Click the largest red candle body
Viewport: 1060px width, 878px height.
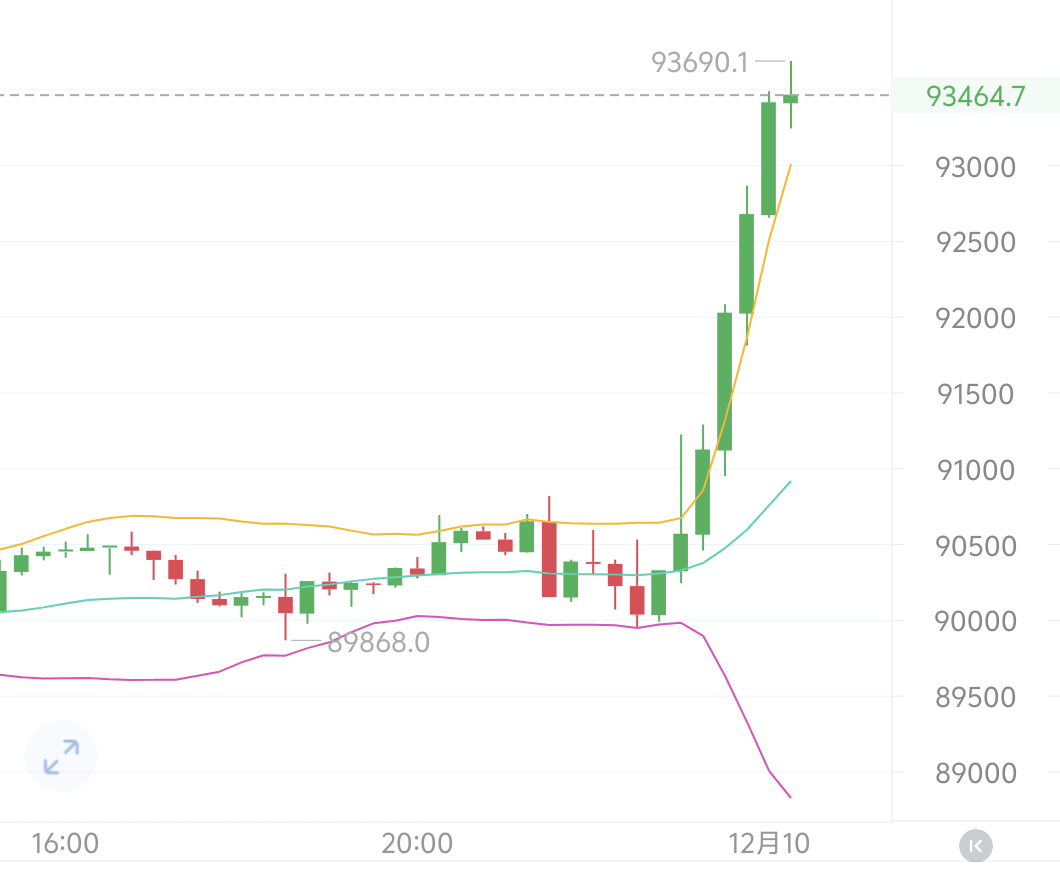(x=549, y=559)
